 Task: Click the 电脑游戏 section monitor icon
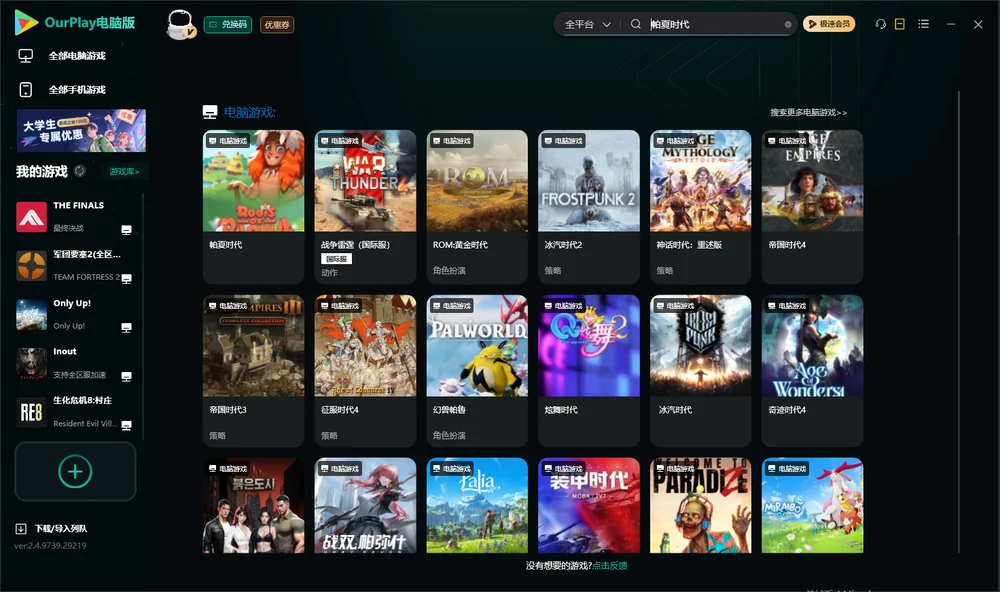coord(210,112)
